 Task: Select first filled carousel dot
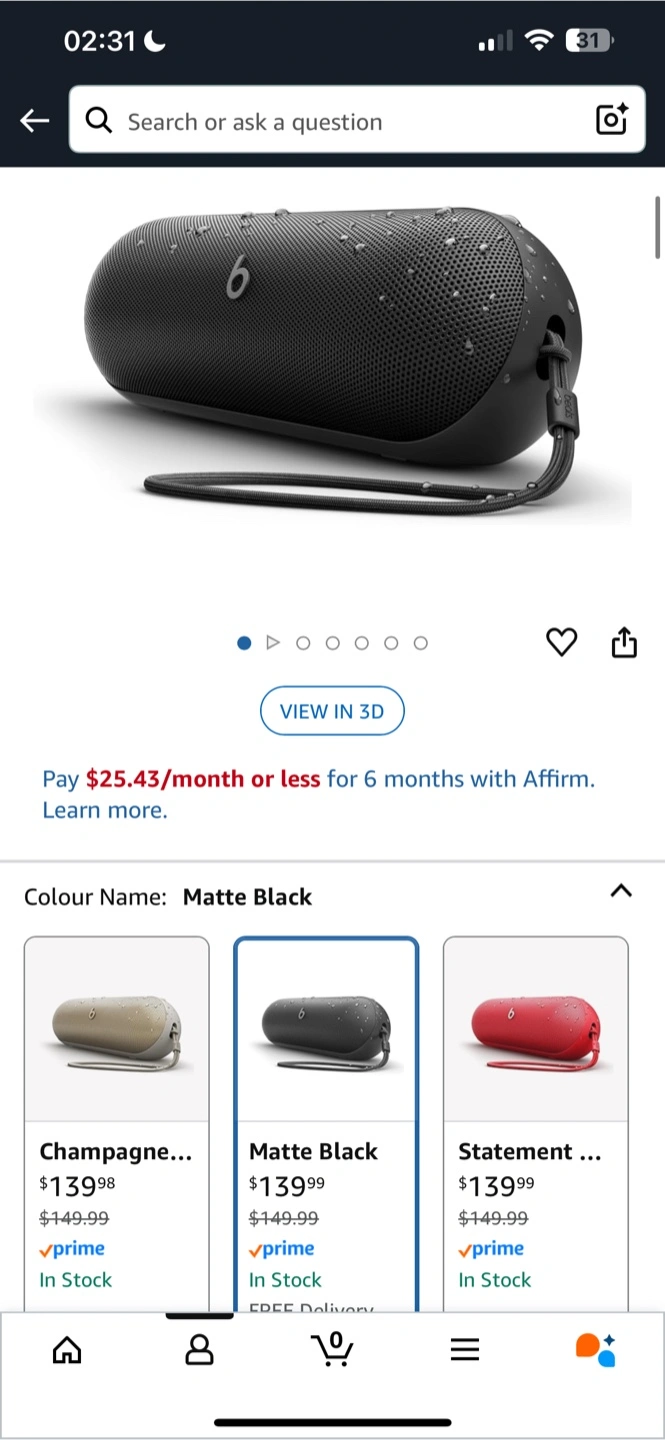[x=244, y=643]
